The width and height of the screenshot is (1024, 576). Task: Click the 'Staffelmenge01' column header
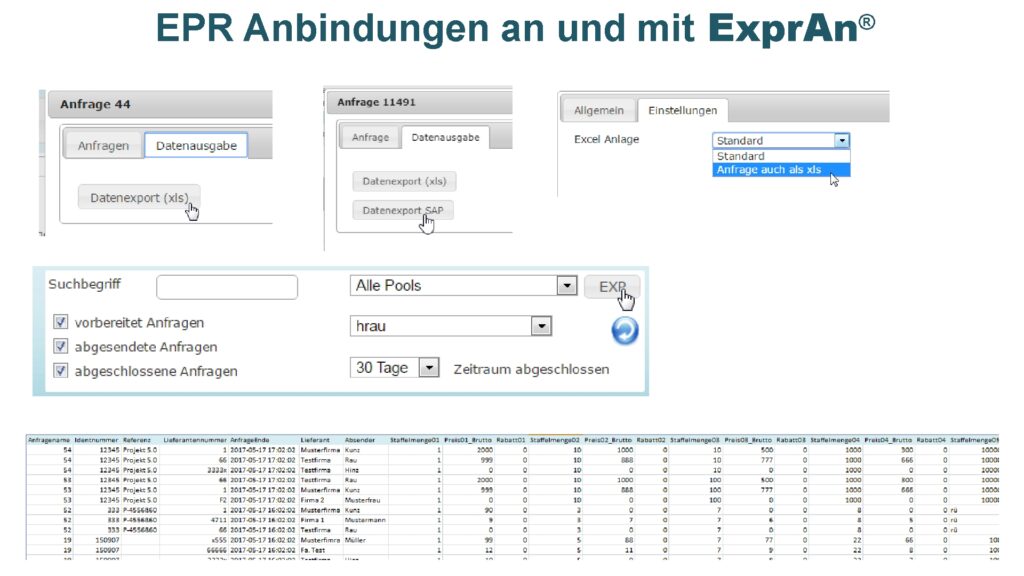click(415, 440)
